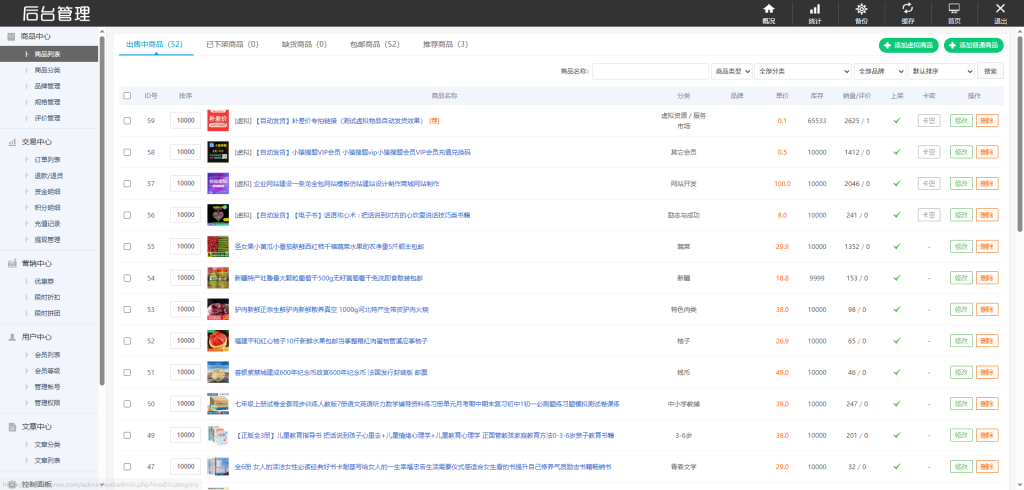This screenshot has width=1024, height=490.
Task: Click the green 上架 checkmark for product 59
Action: (x=897, y=120)
